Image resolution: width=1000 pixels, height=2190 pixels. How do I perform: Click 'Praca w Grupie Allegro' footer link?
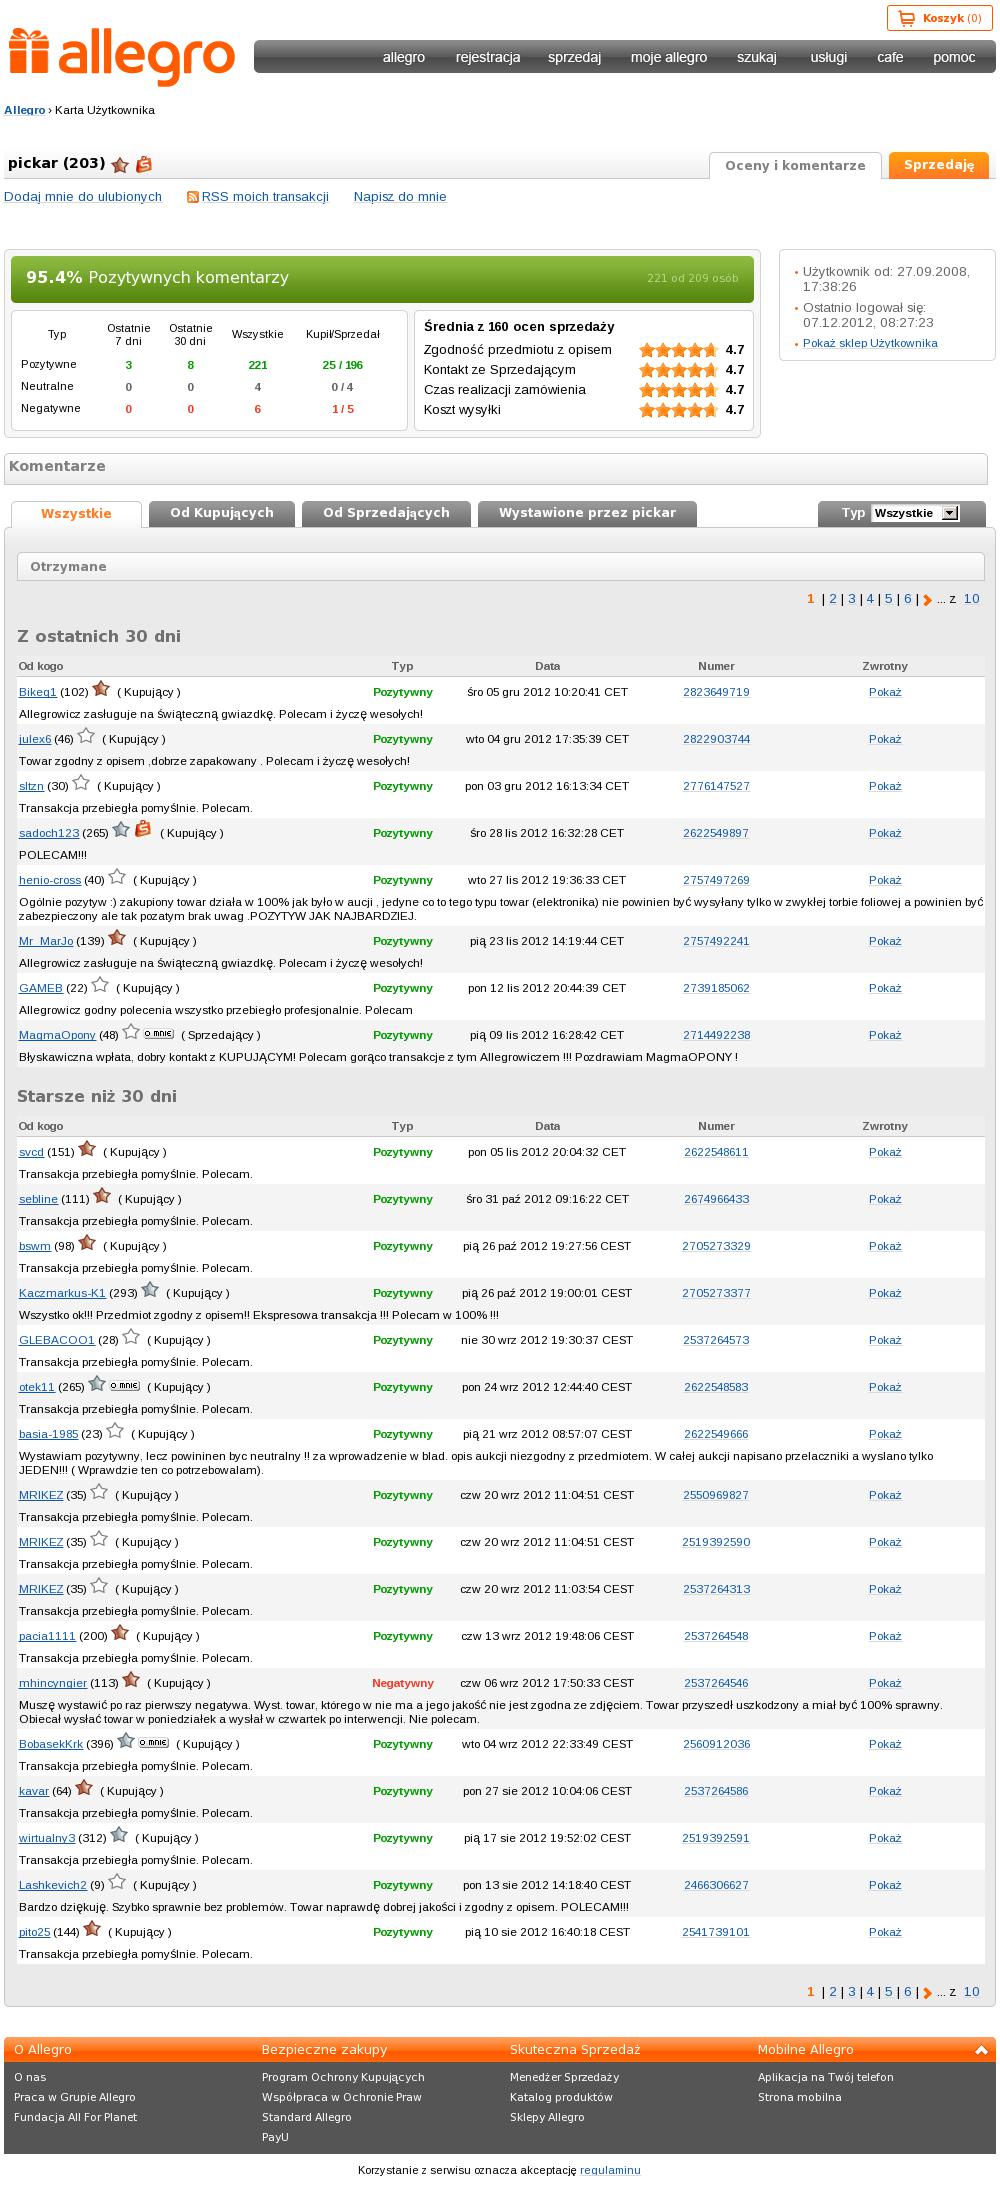[75, 2097]
